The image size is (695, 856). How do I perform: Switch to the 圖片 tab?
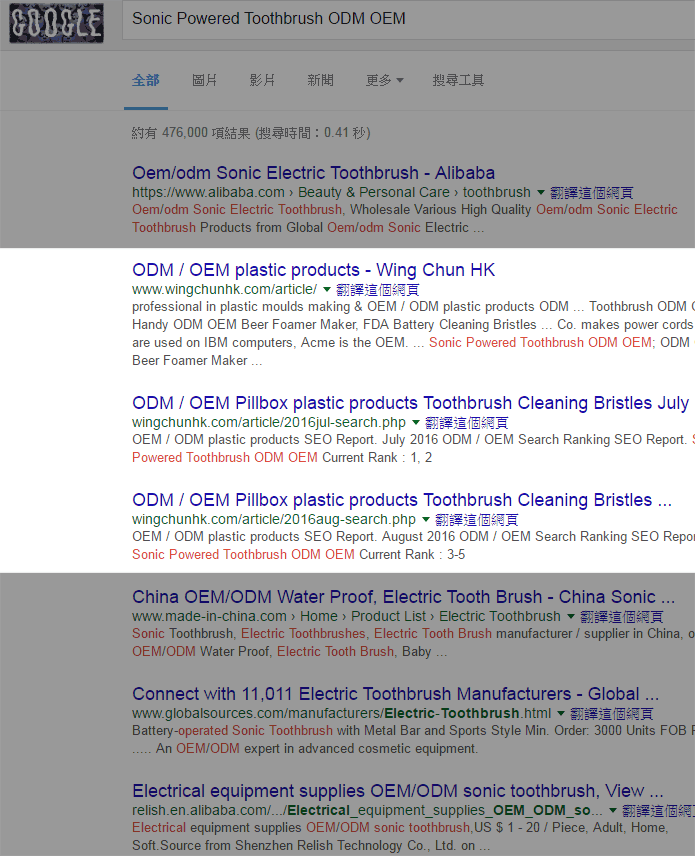point(205,80)
